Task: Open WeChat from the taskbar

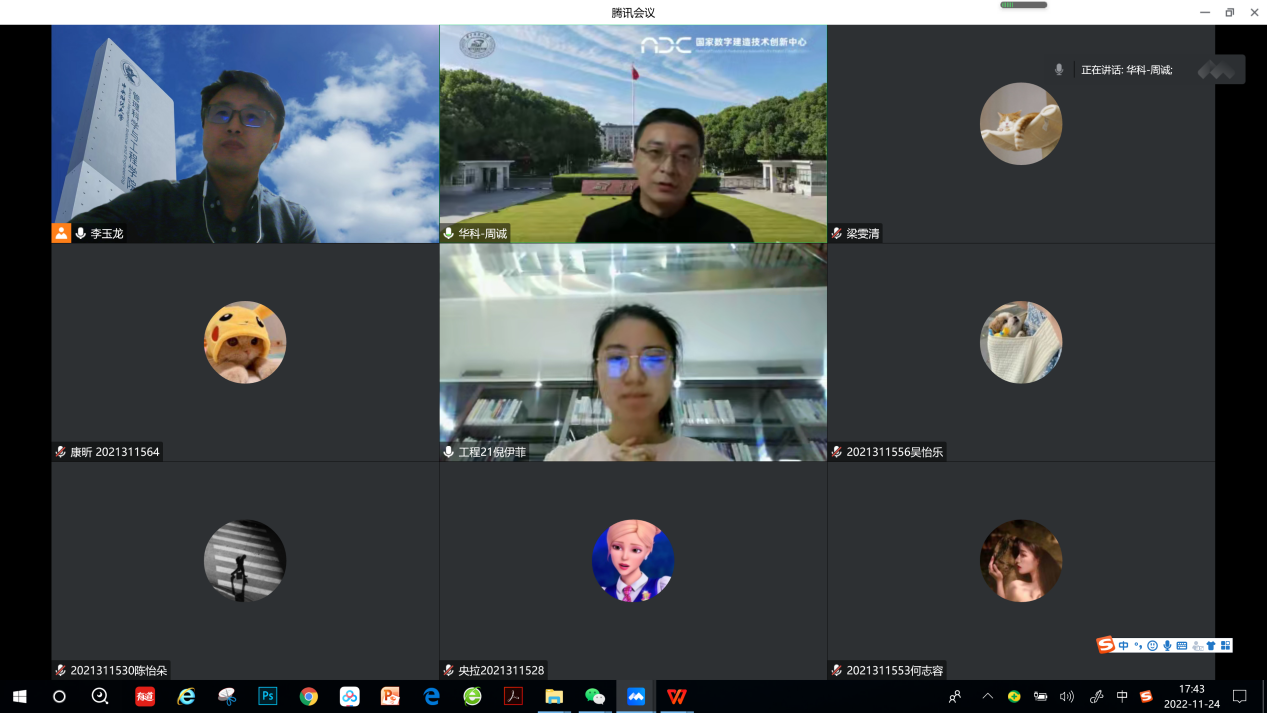Action: (x=595, y=696)
